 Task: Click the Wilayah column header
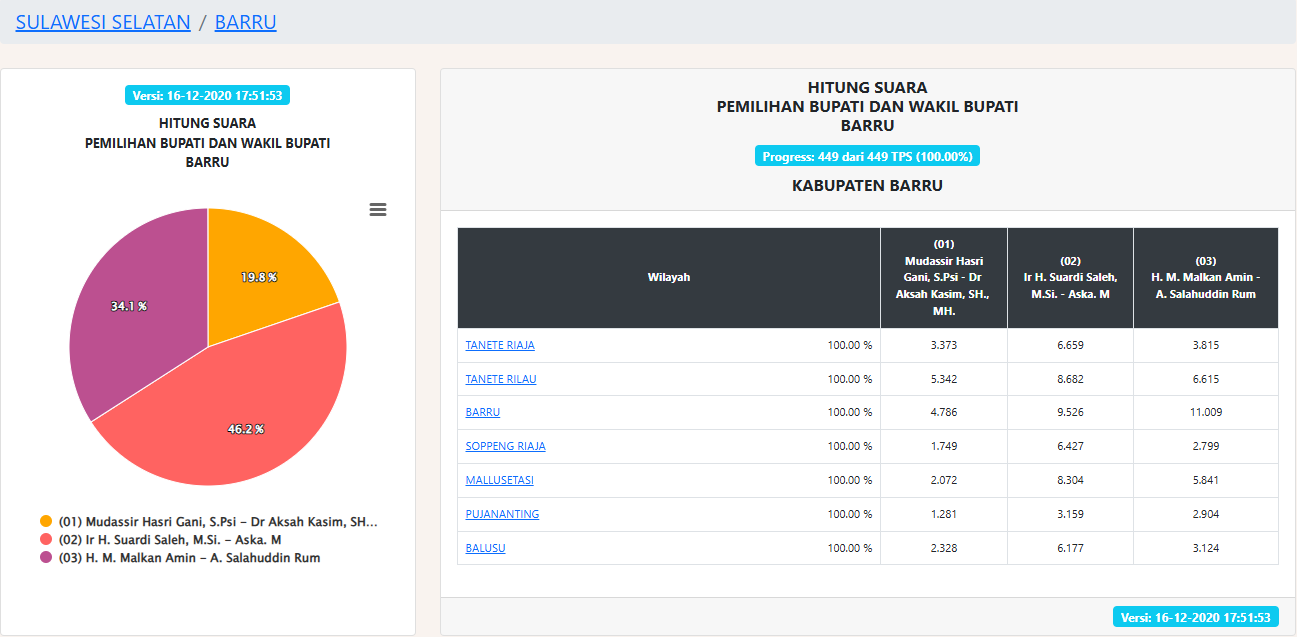pos(668,277)
